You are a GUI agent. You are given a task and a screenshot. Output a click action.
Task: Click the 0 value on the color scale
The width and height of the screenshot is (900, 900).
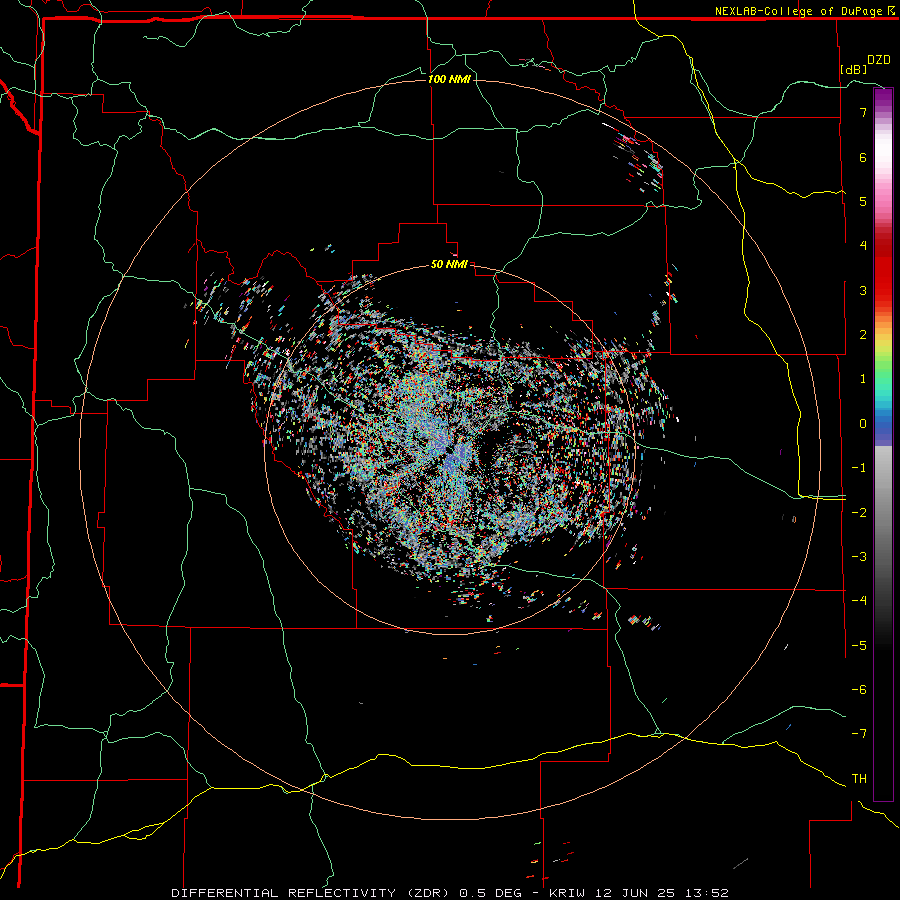[863, 424]
